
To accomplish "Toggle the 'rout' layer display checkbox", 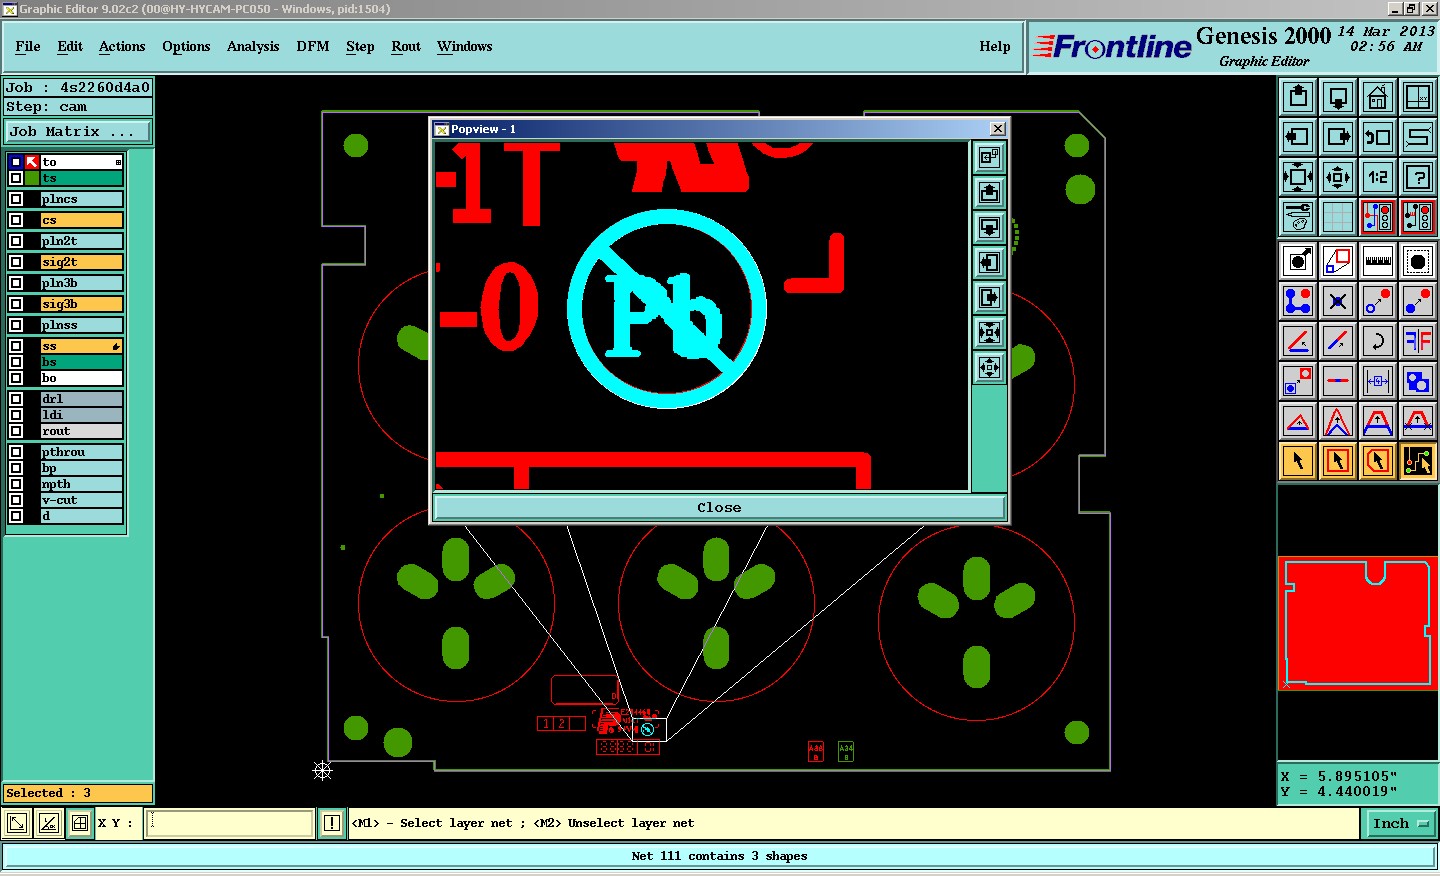I will (x=16, y=431).
